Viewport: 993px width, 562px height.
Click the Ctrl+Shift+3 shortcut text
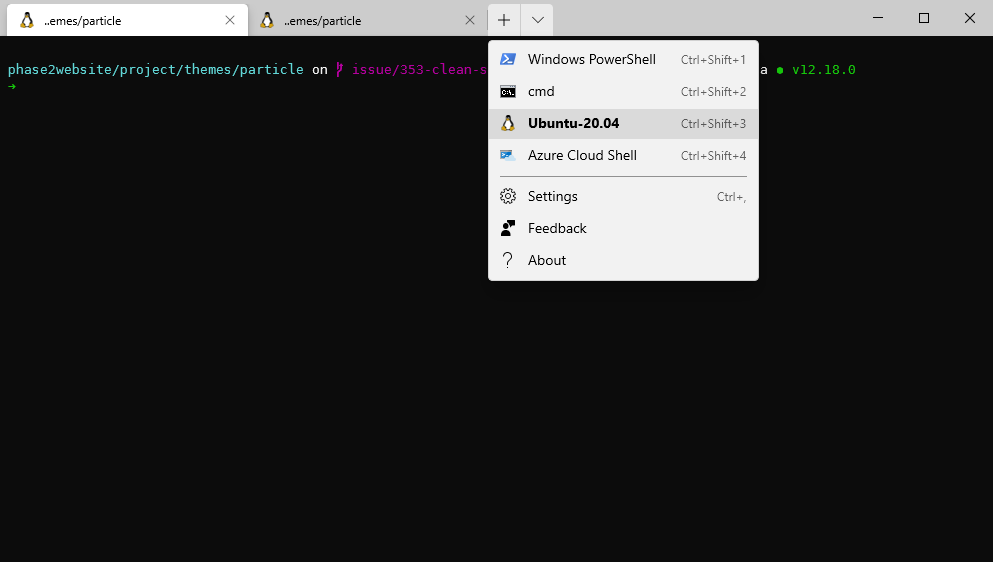pyautogui.click(x=713, y=124)
